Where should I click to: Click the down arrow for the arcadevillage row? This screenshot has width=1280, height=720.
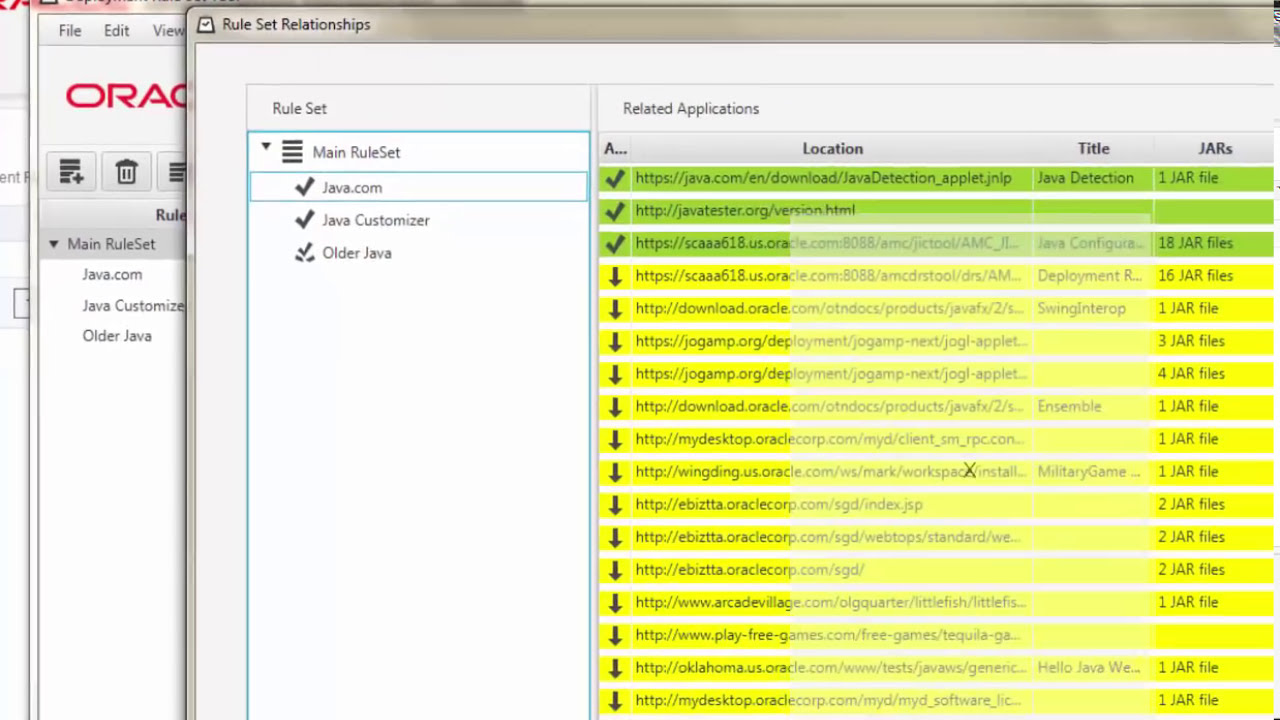tap(615, 603)
